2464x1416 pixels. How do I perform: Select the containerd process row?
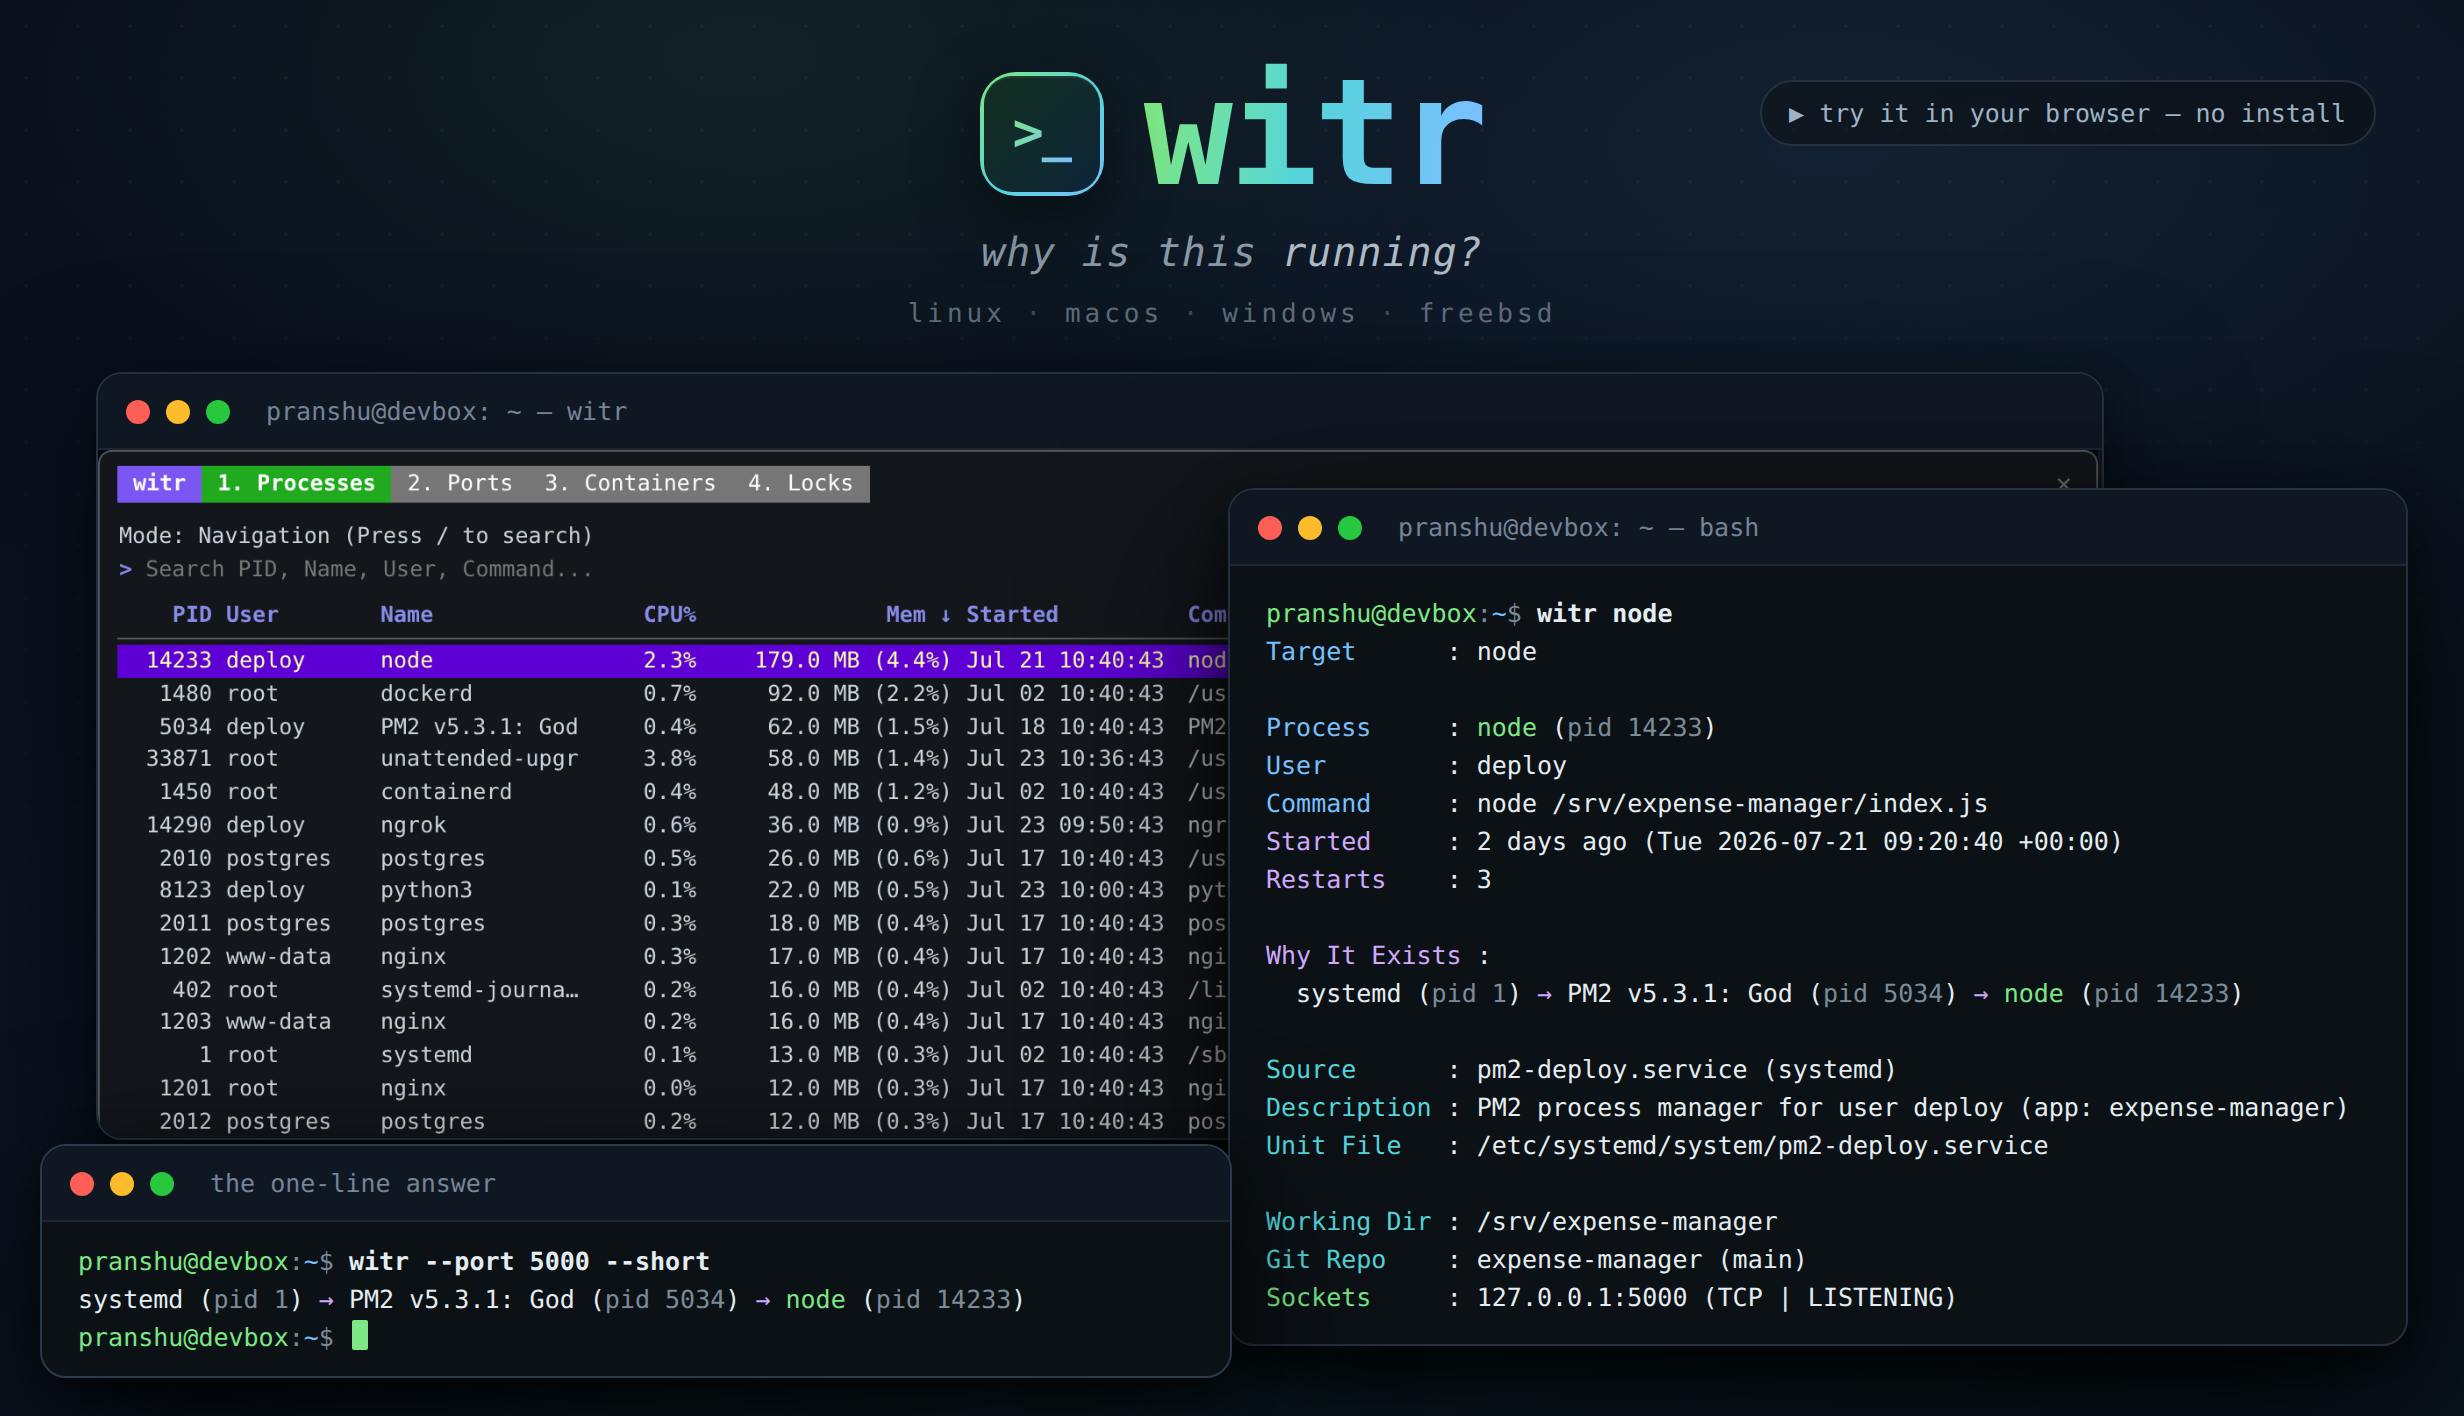point(672,791)
